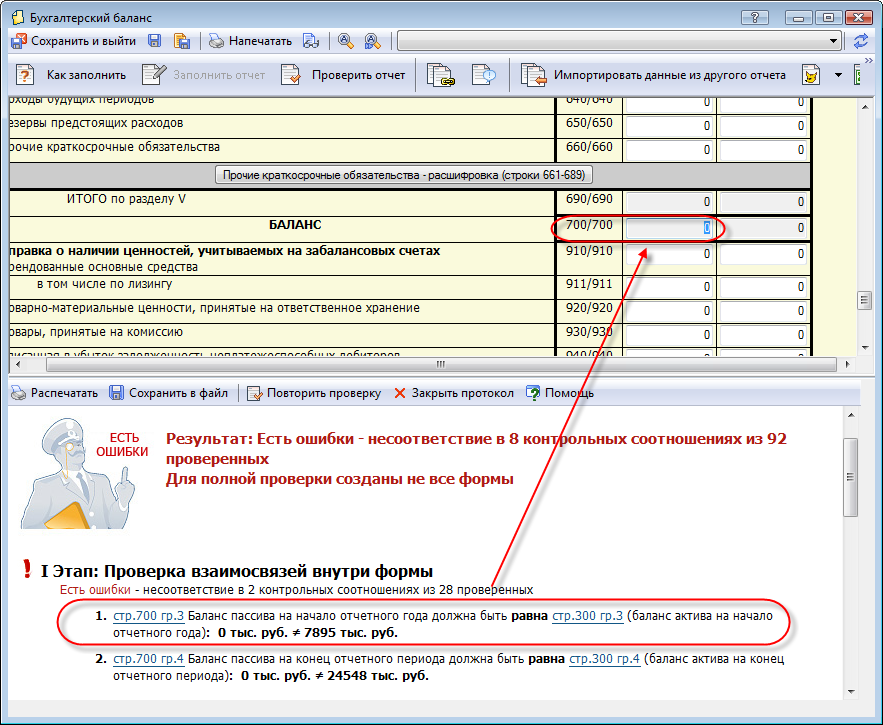Image resolution: width=883 pixels, height=725 pixels.
Task: Open the dropdown arrow next to cat icon
Action: tap(838, 75)
